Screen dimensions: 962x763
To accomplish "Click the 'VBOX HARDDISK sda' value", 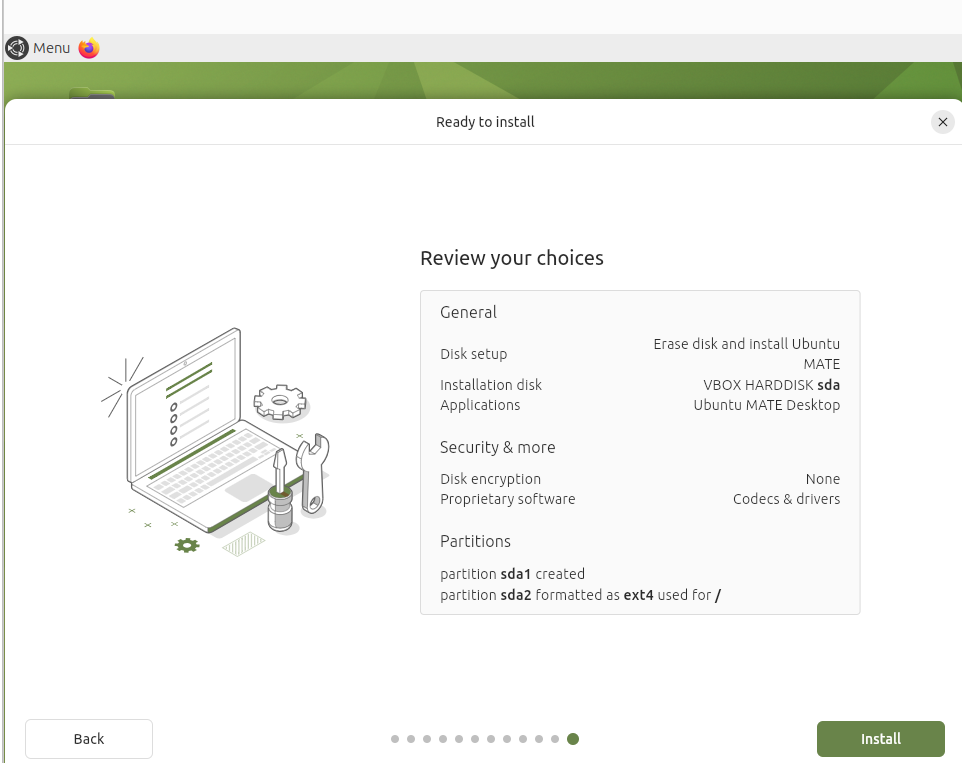I will pos(771,385).
